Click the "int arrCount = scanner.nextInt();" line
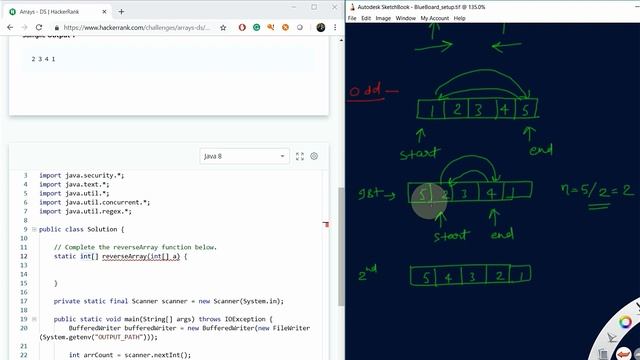This screenshot has width=640, height=360. coord(130,355)
